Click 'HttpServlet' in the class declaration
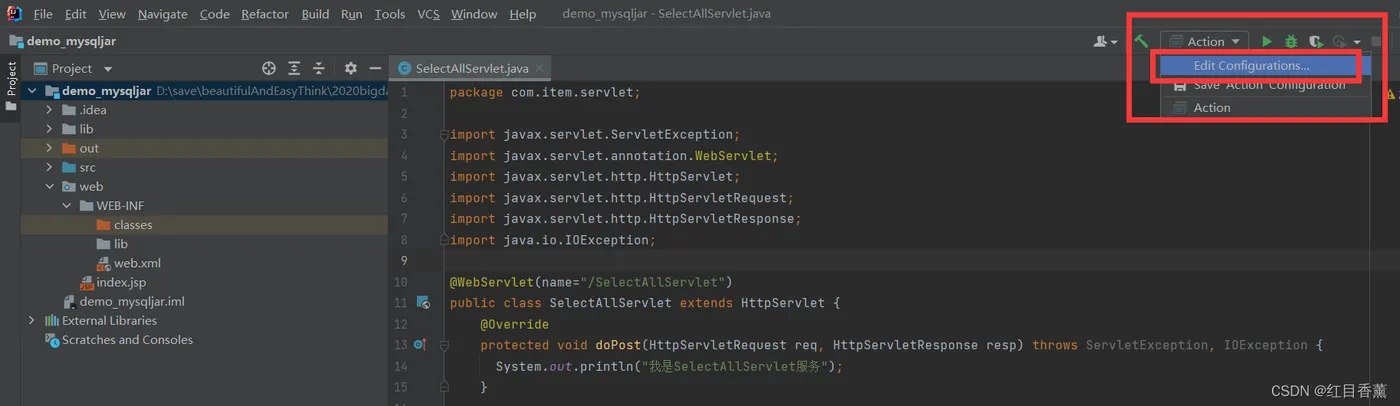1400x406 pixels. point(782,303)
